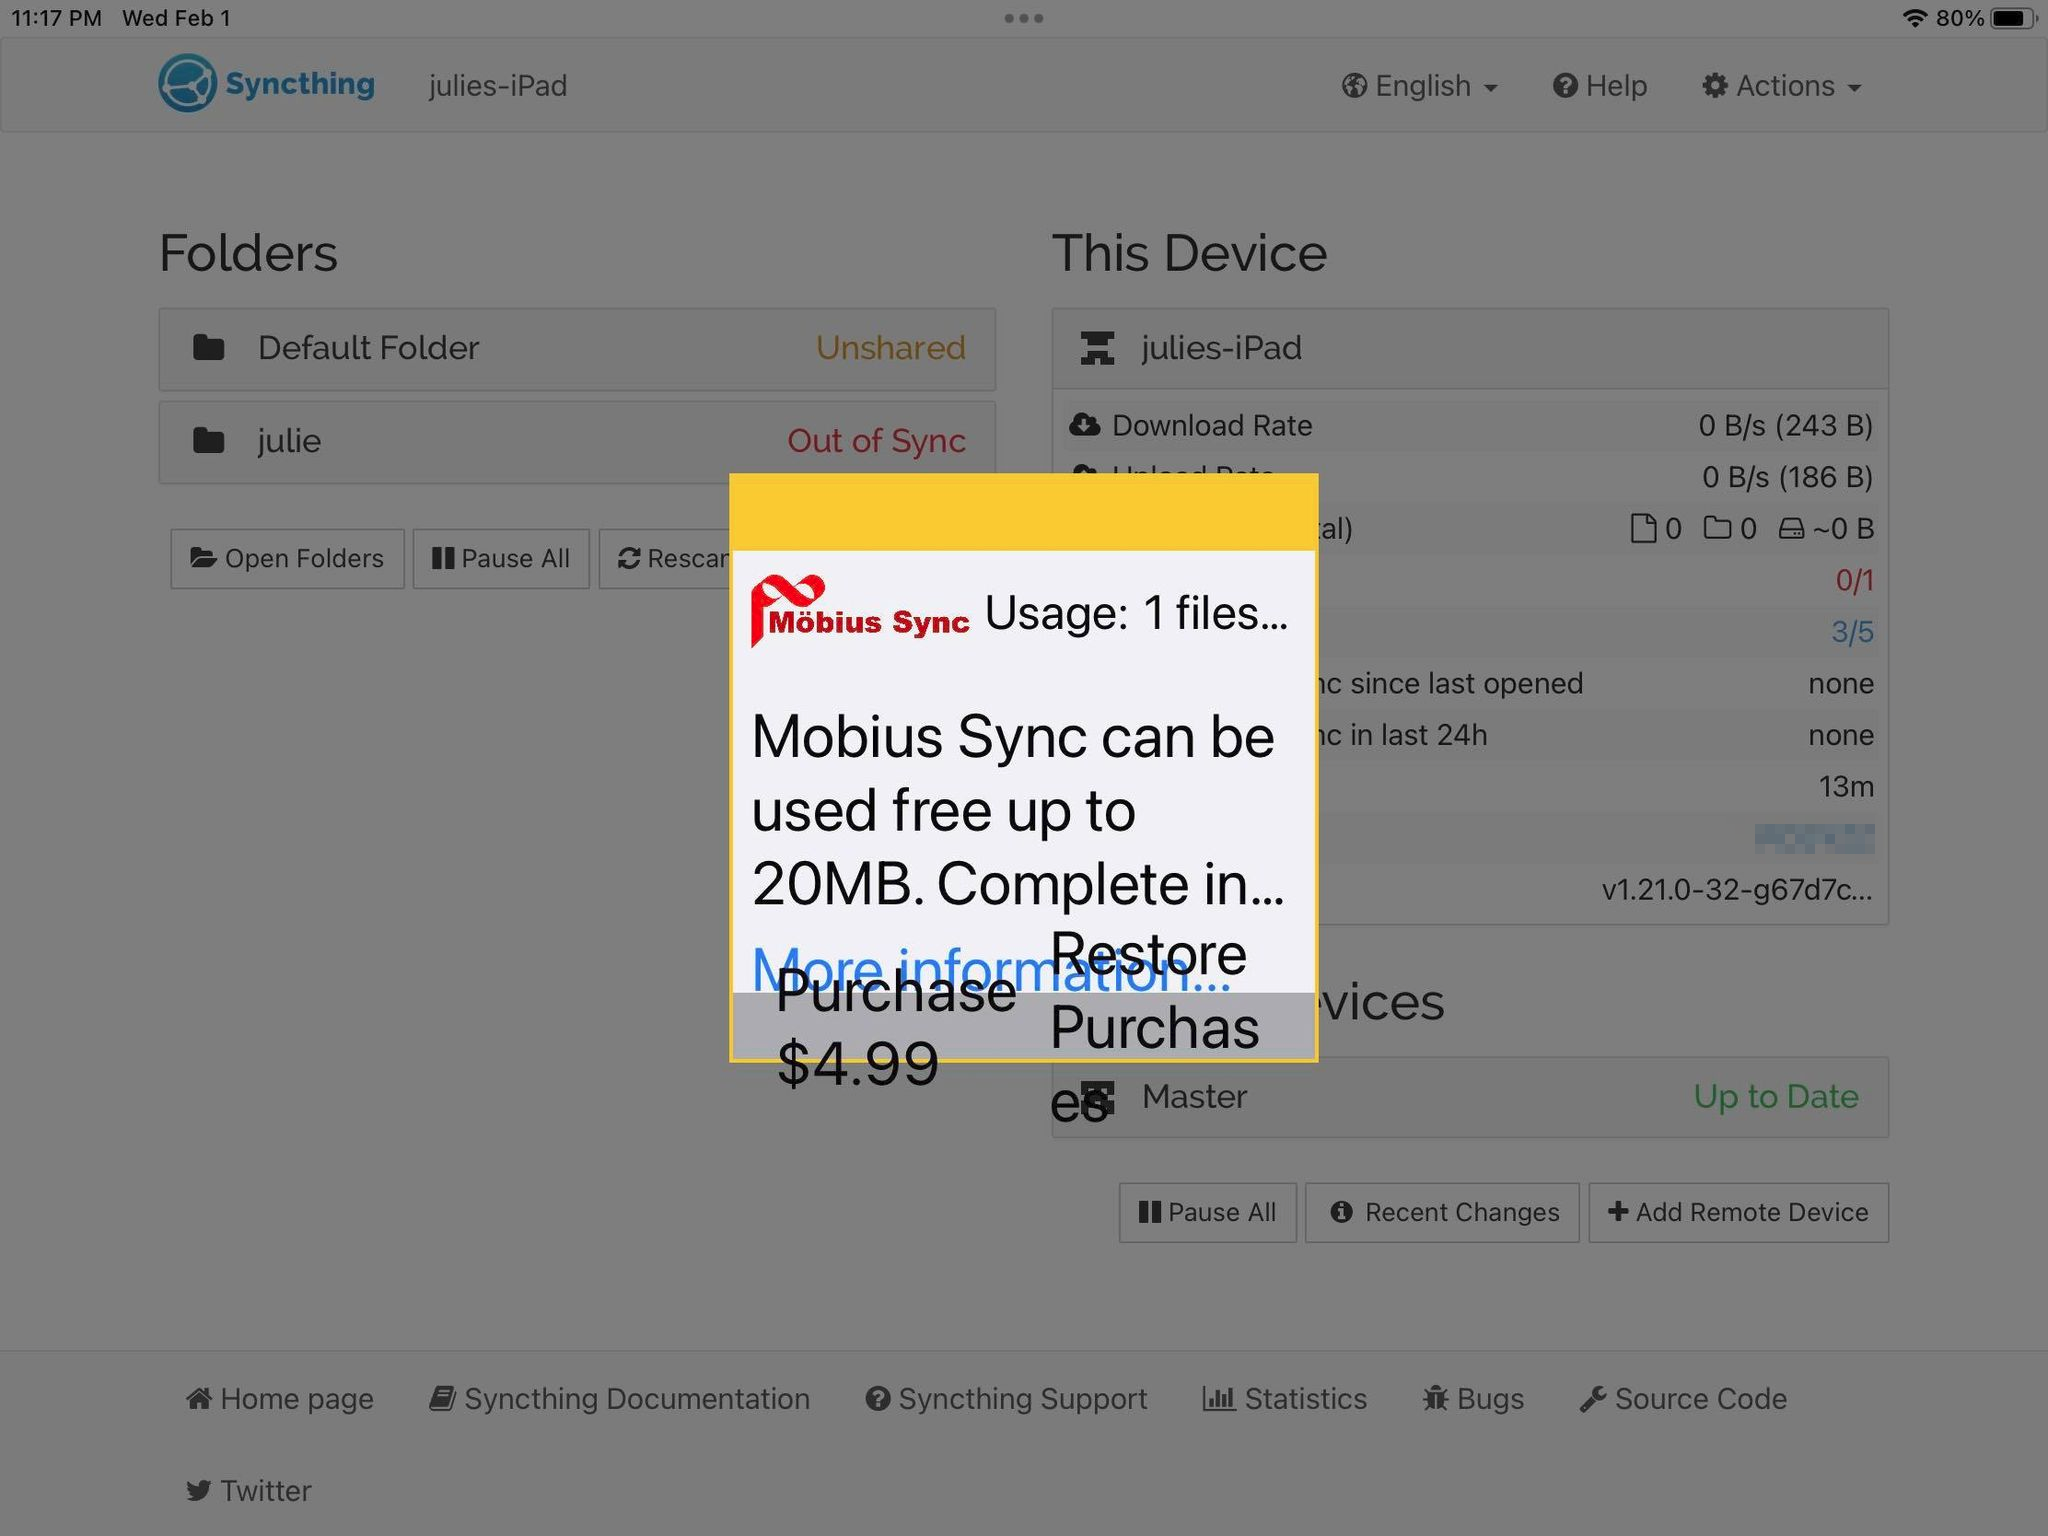Open Syncthing Documentation from the footer

(x=620, y=1399)
